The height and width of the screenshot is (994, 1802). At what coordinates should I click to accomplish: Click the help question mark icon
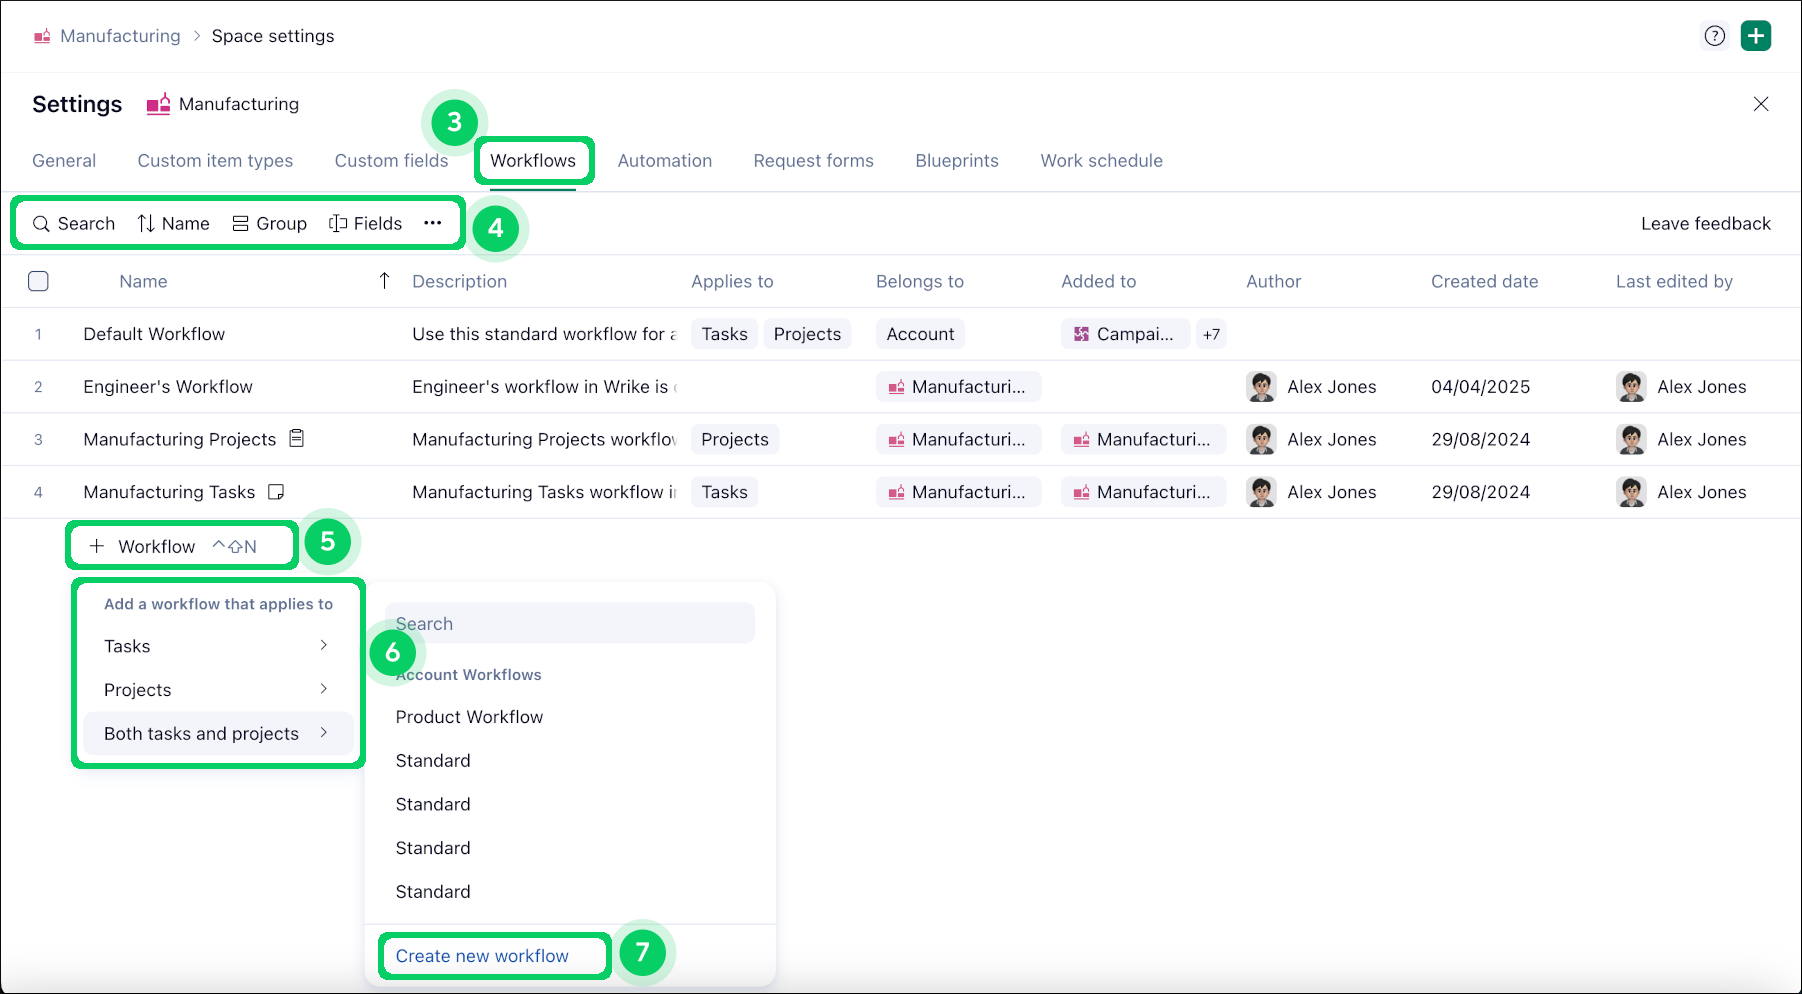(1715, 35)
